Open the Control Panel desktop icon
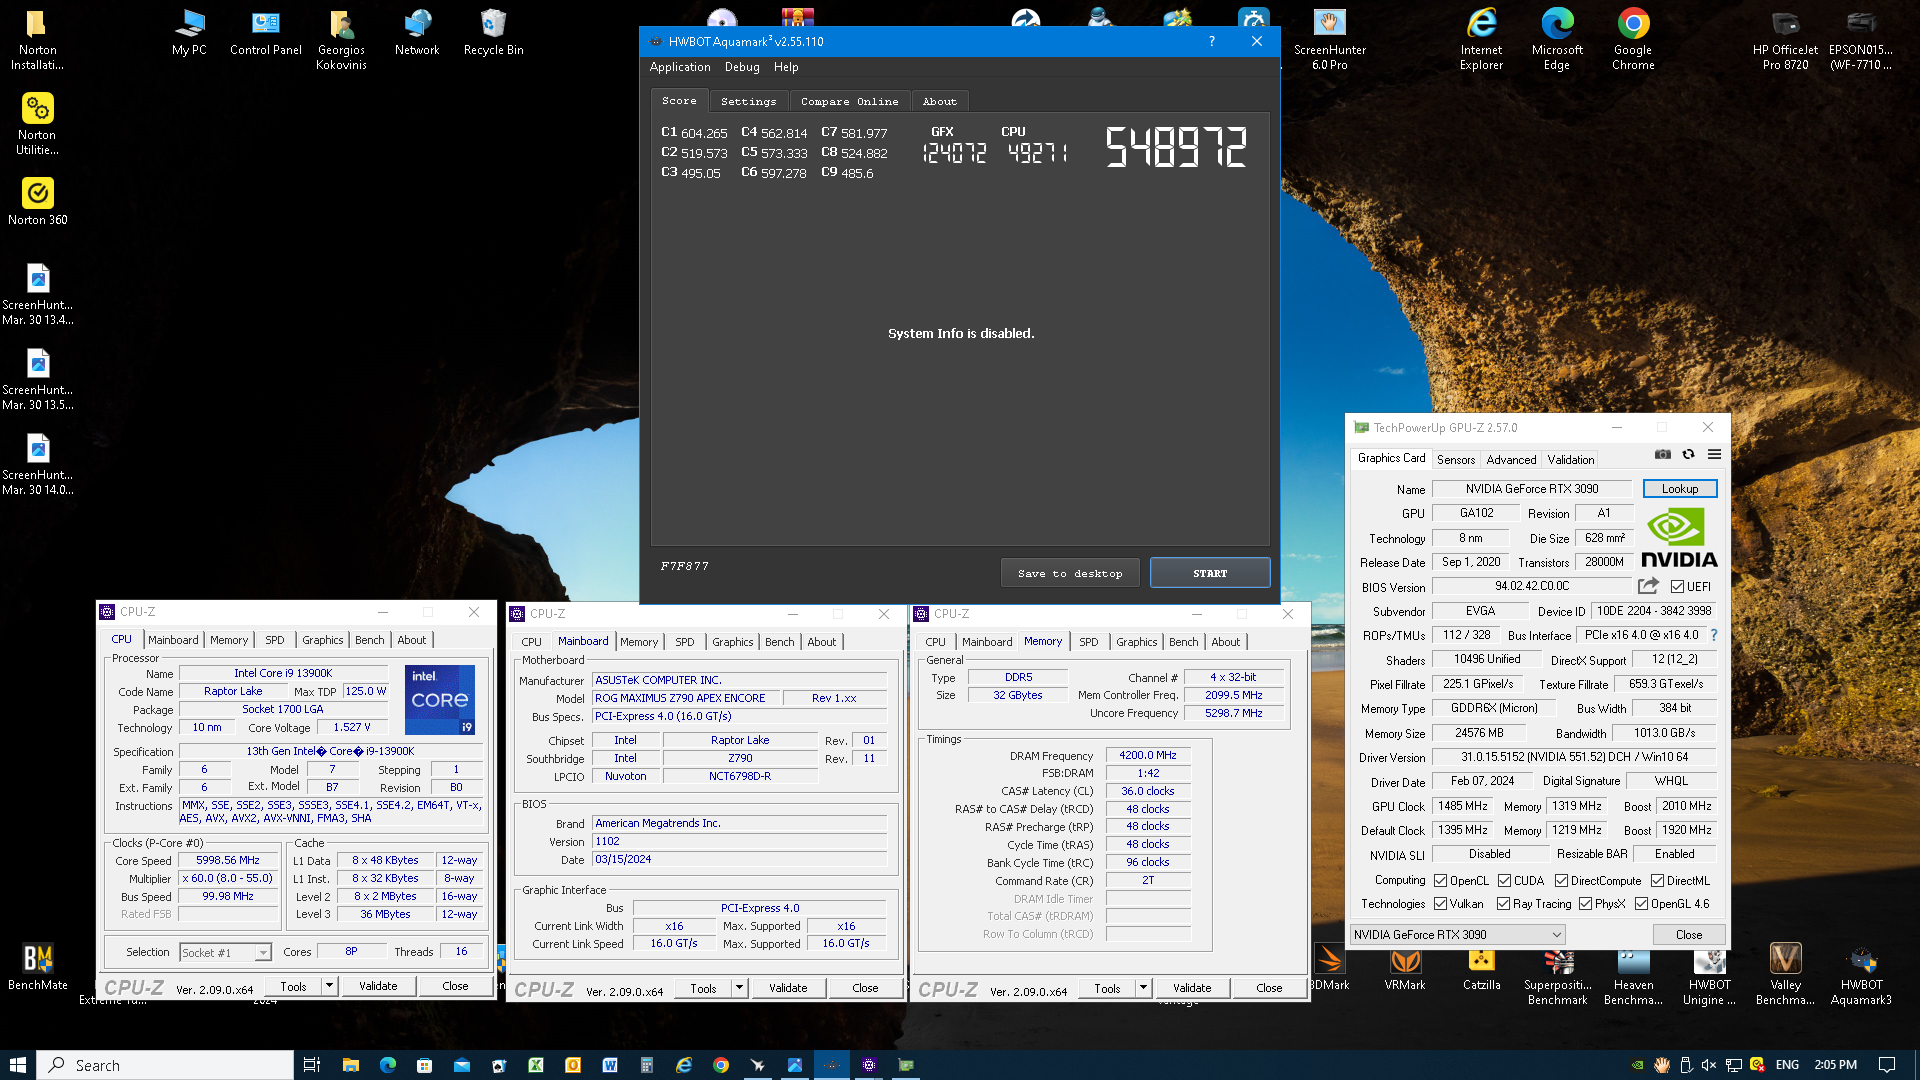Viewport: 1920px width, 1080px height. point(265,33)
